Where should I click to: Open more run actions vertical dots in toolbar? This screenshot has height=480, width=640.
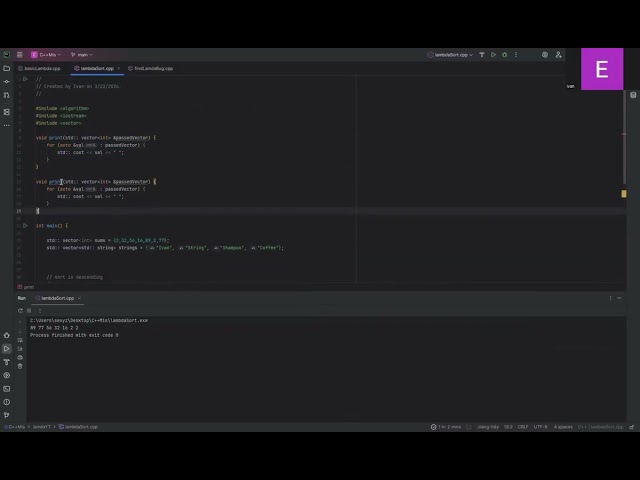[516, 55]
